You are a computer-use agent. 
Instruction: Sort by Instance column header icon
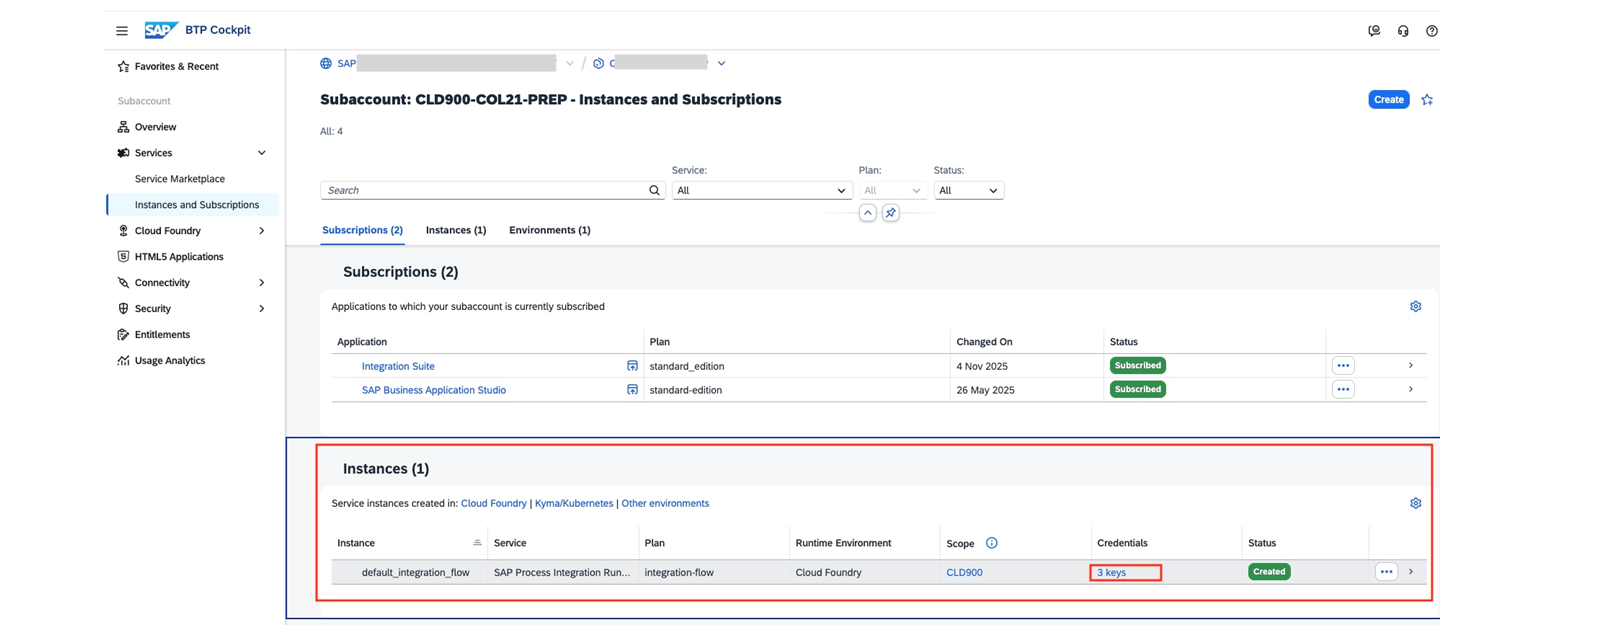pyautogui.click(x=477, y=543)
